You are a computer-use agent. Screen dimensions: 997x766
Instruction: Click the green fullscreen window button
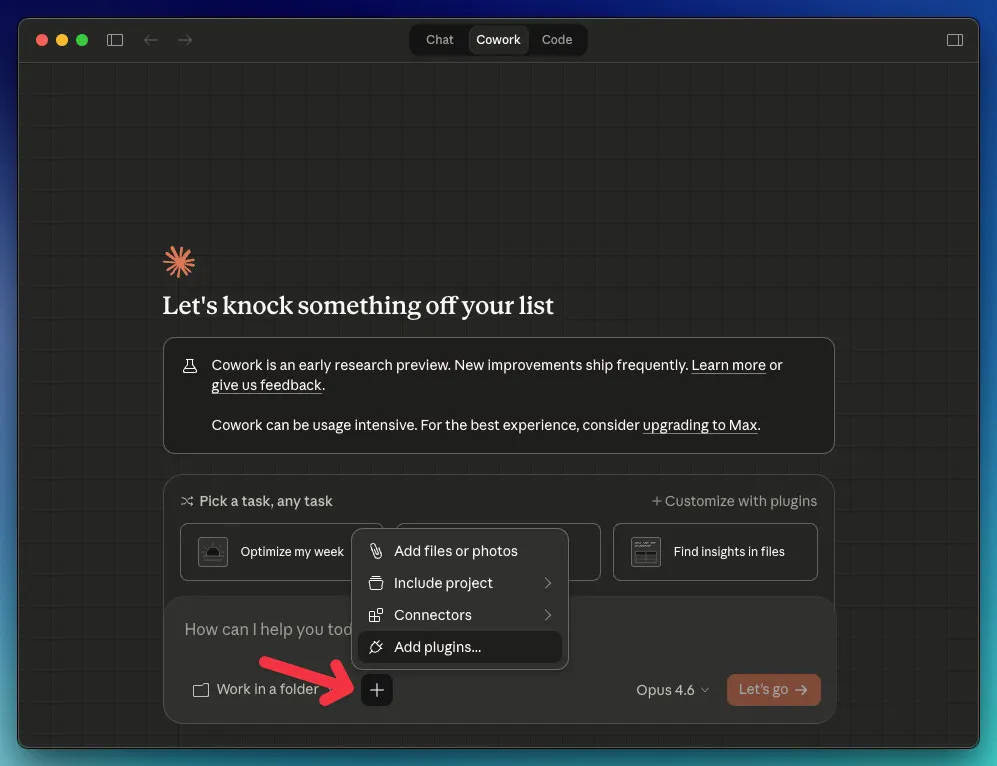tap(82, 40)
